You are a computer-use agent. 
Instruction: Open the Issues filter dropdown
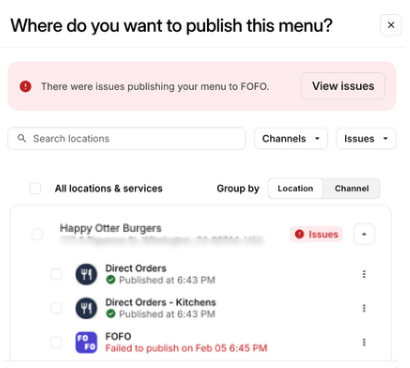coord(366,138)
